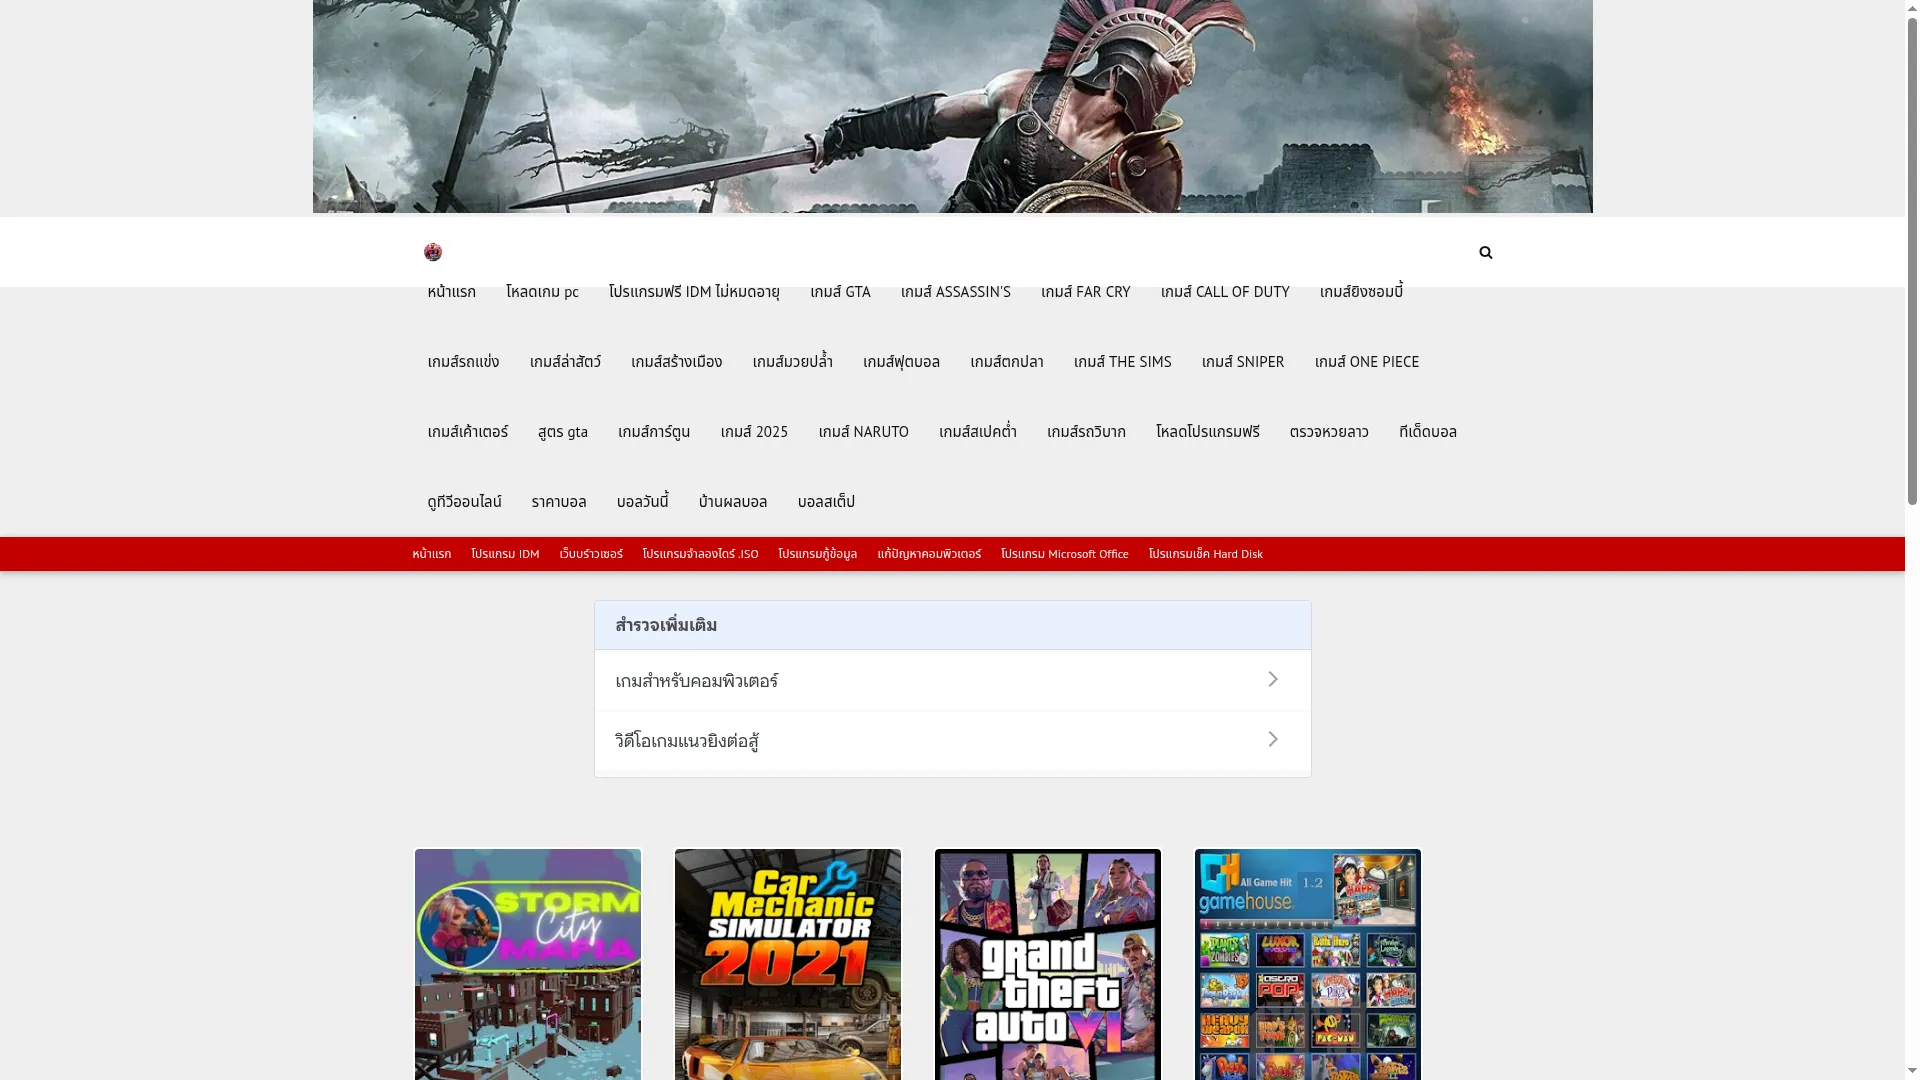Open ทีเด็ดบอล menu item
Image resolution: width=1920 pixels, height=1080 pixels.
[x=1427, y=432]
